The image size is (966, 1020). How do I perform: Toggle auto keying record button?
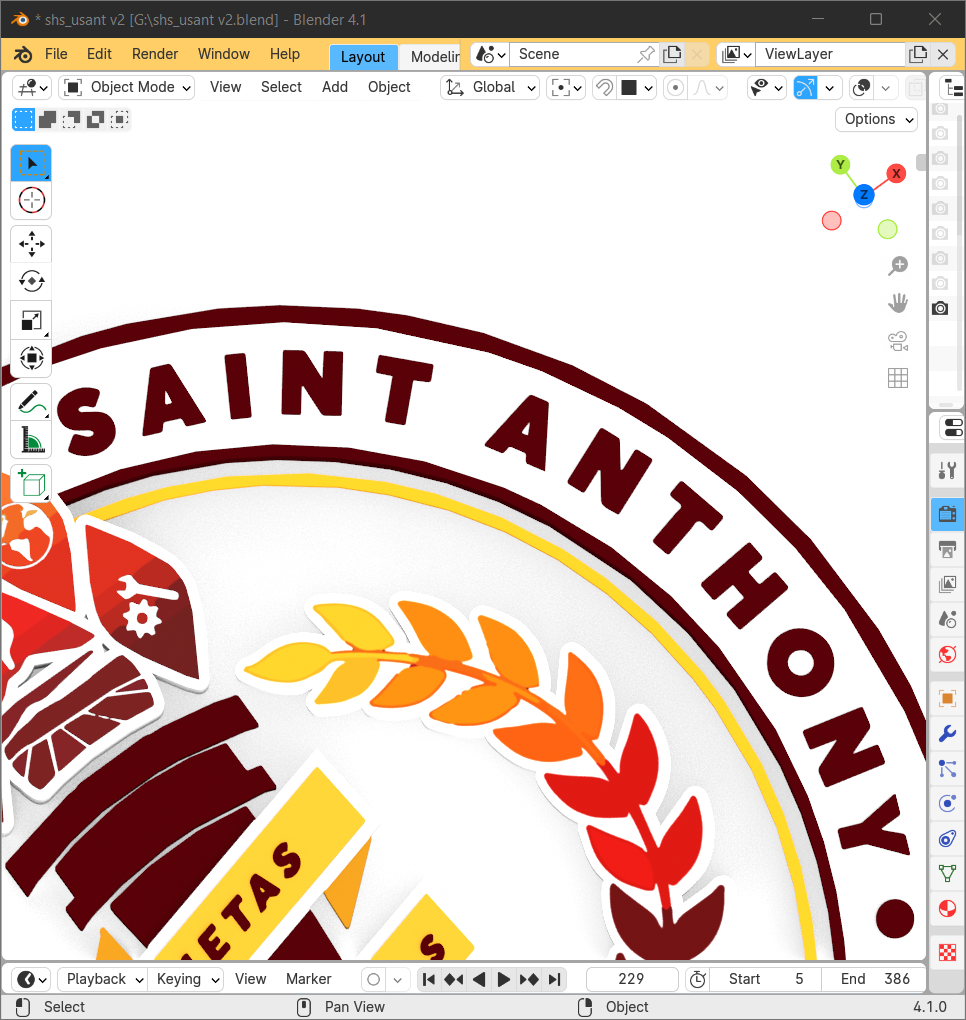373,979
